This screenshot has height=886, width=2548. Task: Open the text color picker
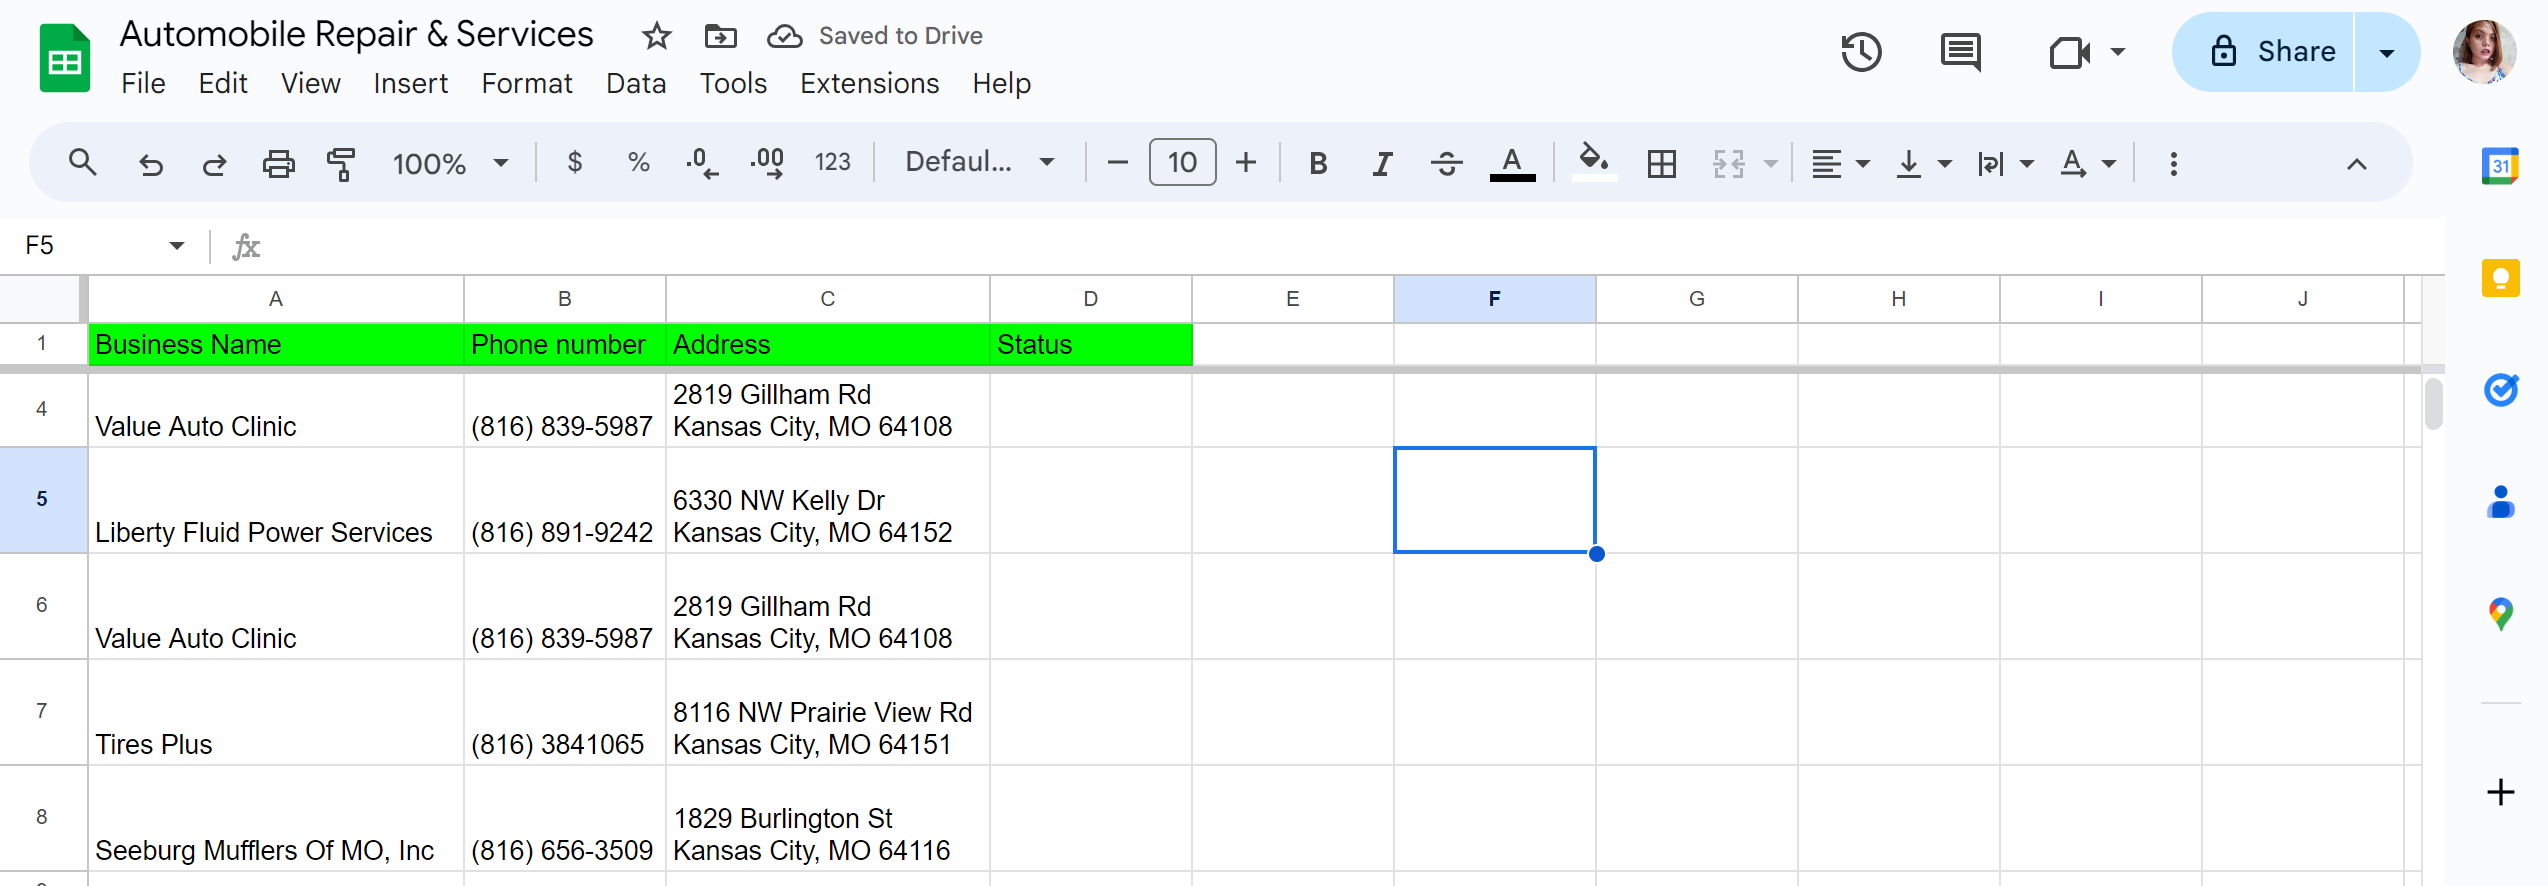[1512, 163]
